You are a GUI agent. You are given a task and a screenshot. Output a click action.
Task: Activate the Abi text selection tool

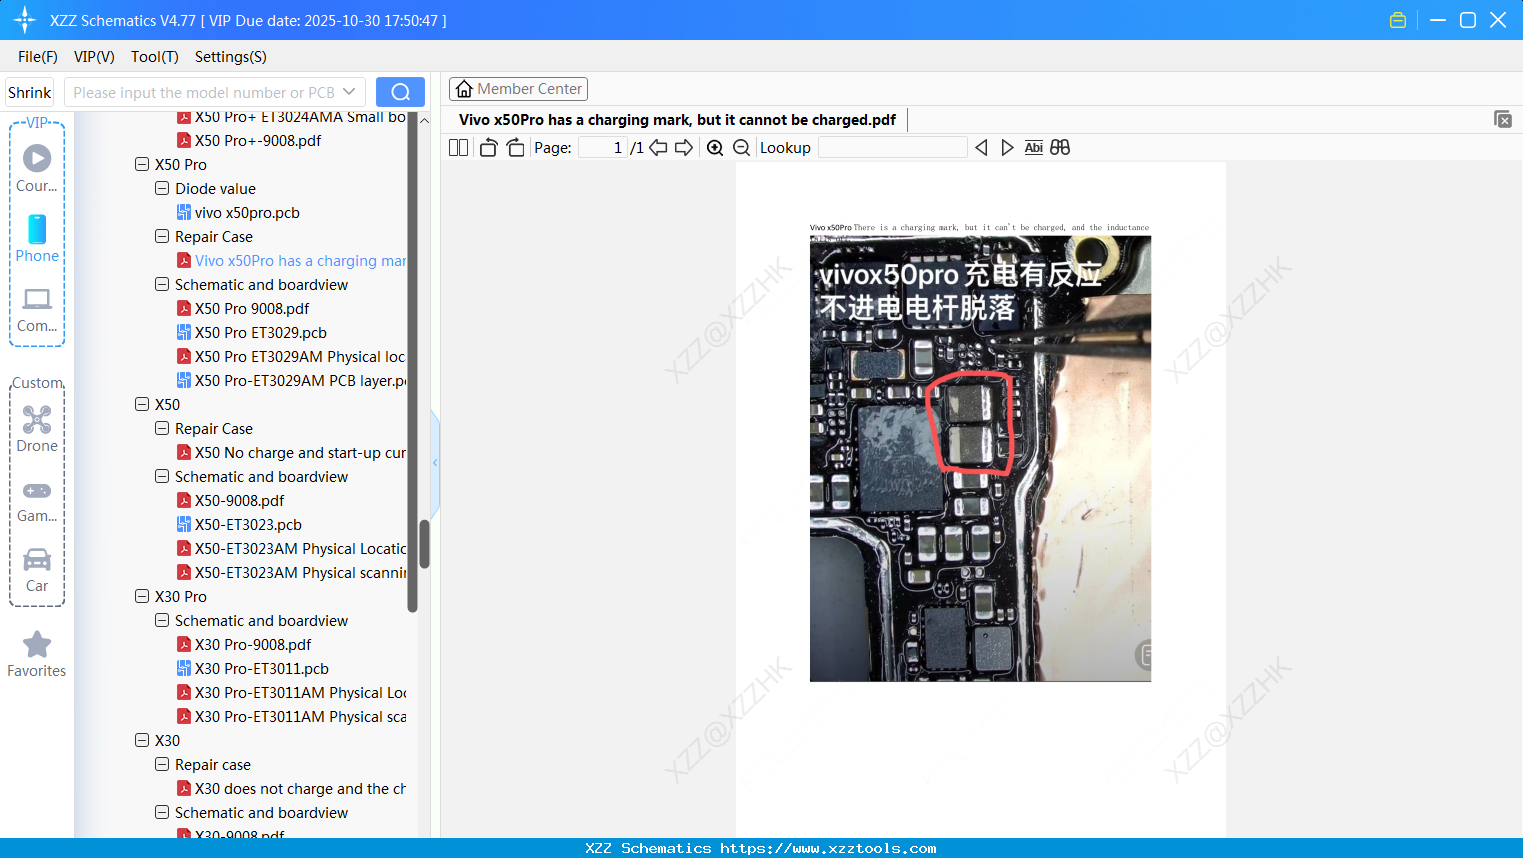point(1033,147)
